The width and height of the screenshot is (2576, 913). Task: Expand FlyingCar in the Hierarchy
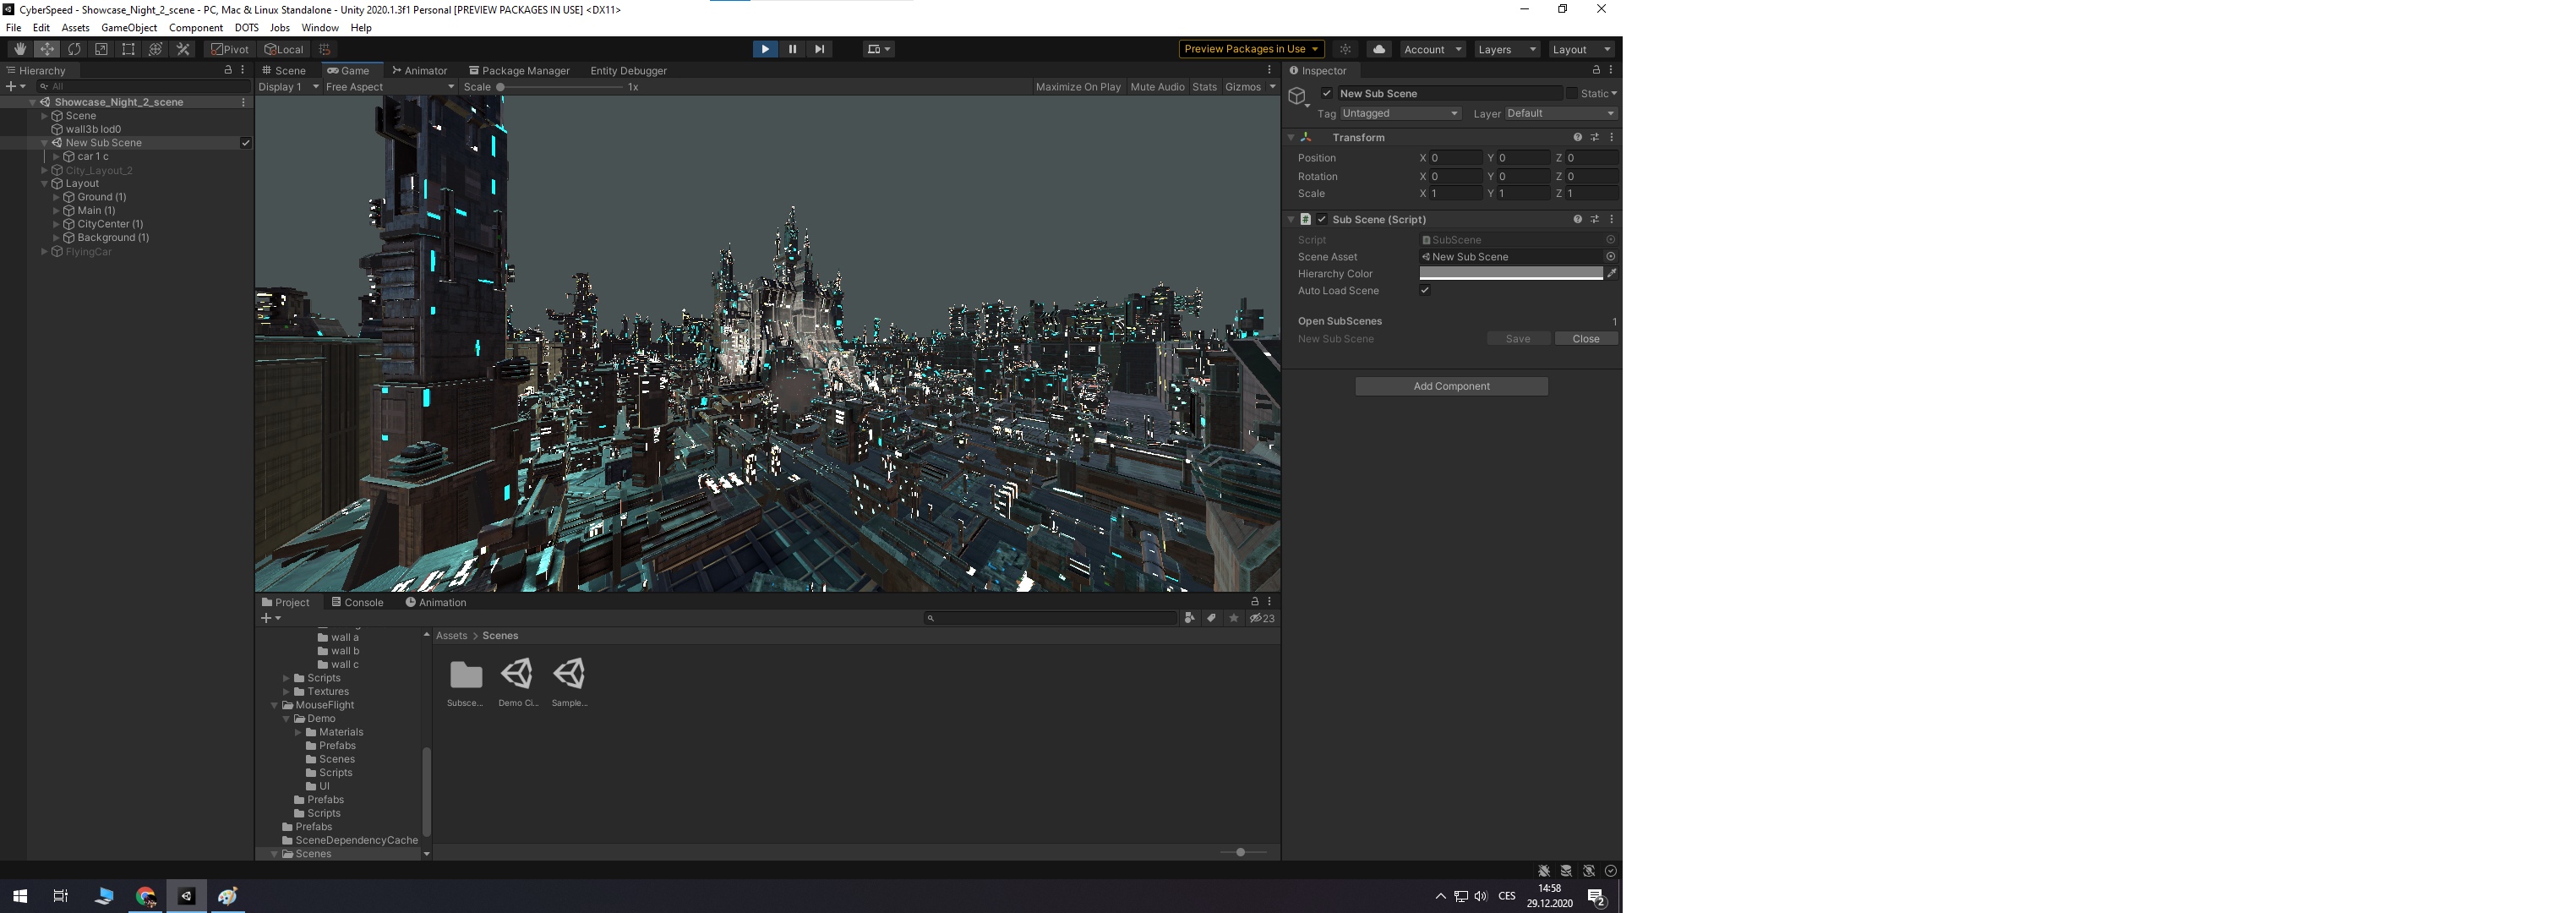44,252
